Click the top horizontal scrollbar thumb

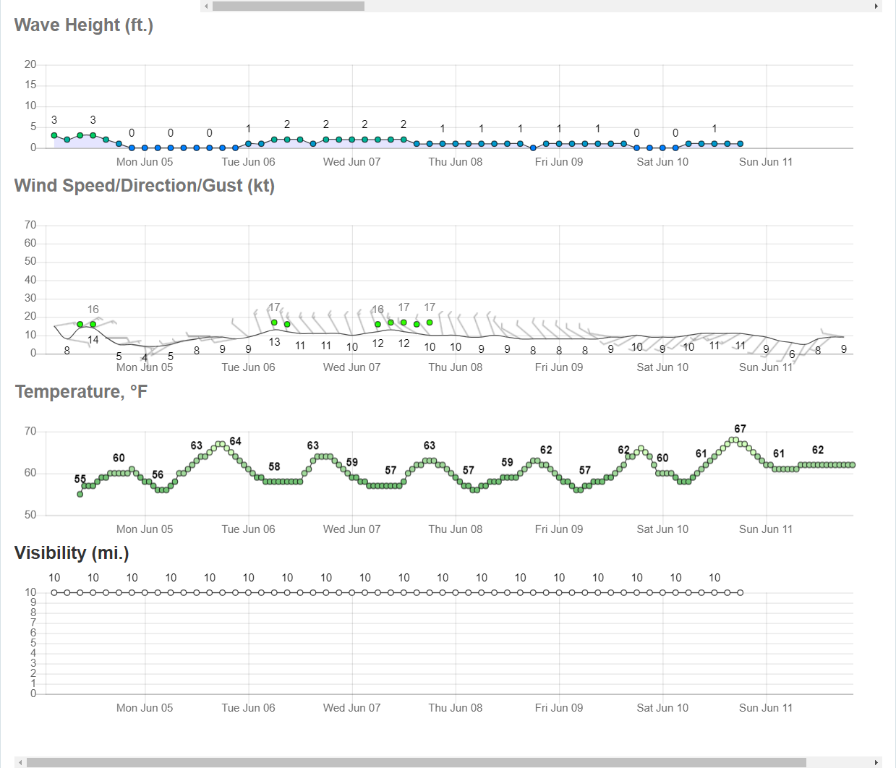coord(288,6)
